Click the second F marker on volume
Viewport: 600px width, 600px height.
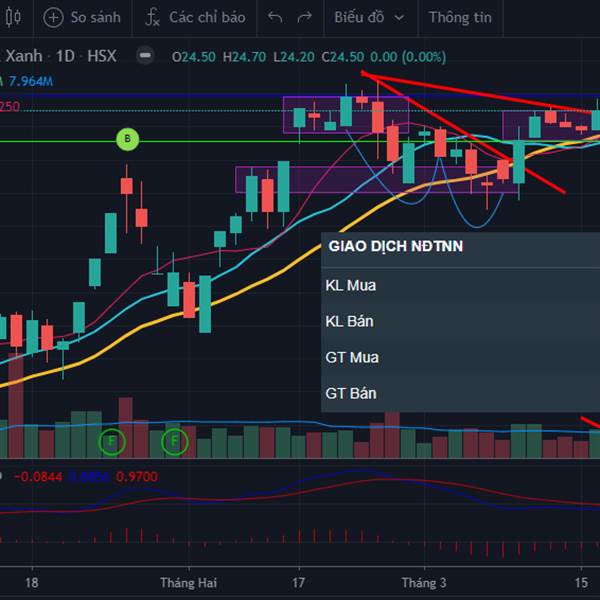pyautogui.click(x=174, y=442)
